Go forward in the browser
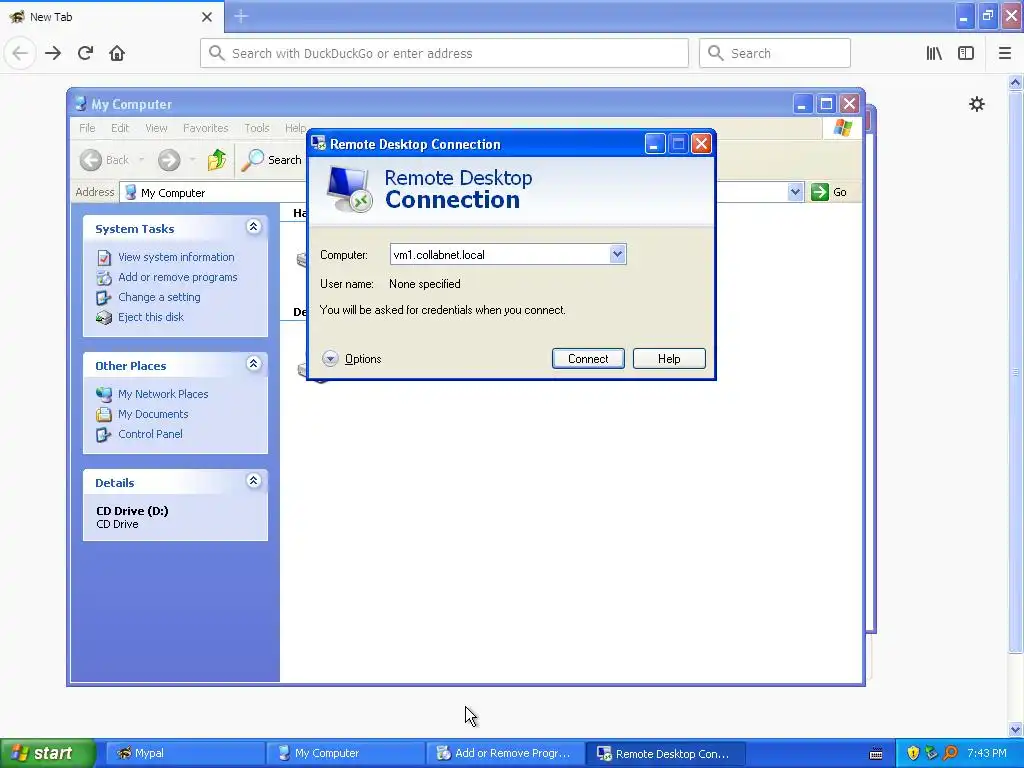The image size is (1024, 768). (53, 53)
